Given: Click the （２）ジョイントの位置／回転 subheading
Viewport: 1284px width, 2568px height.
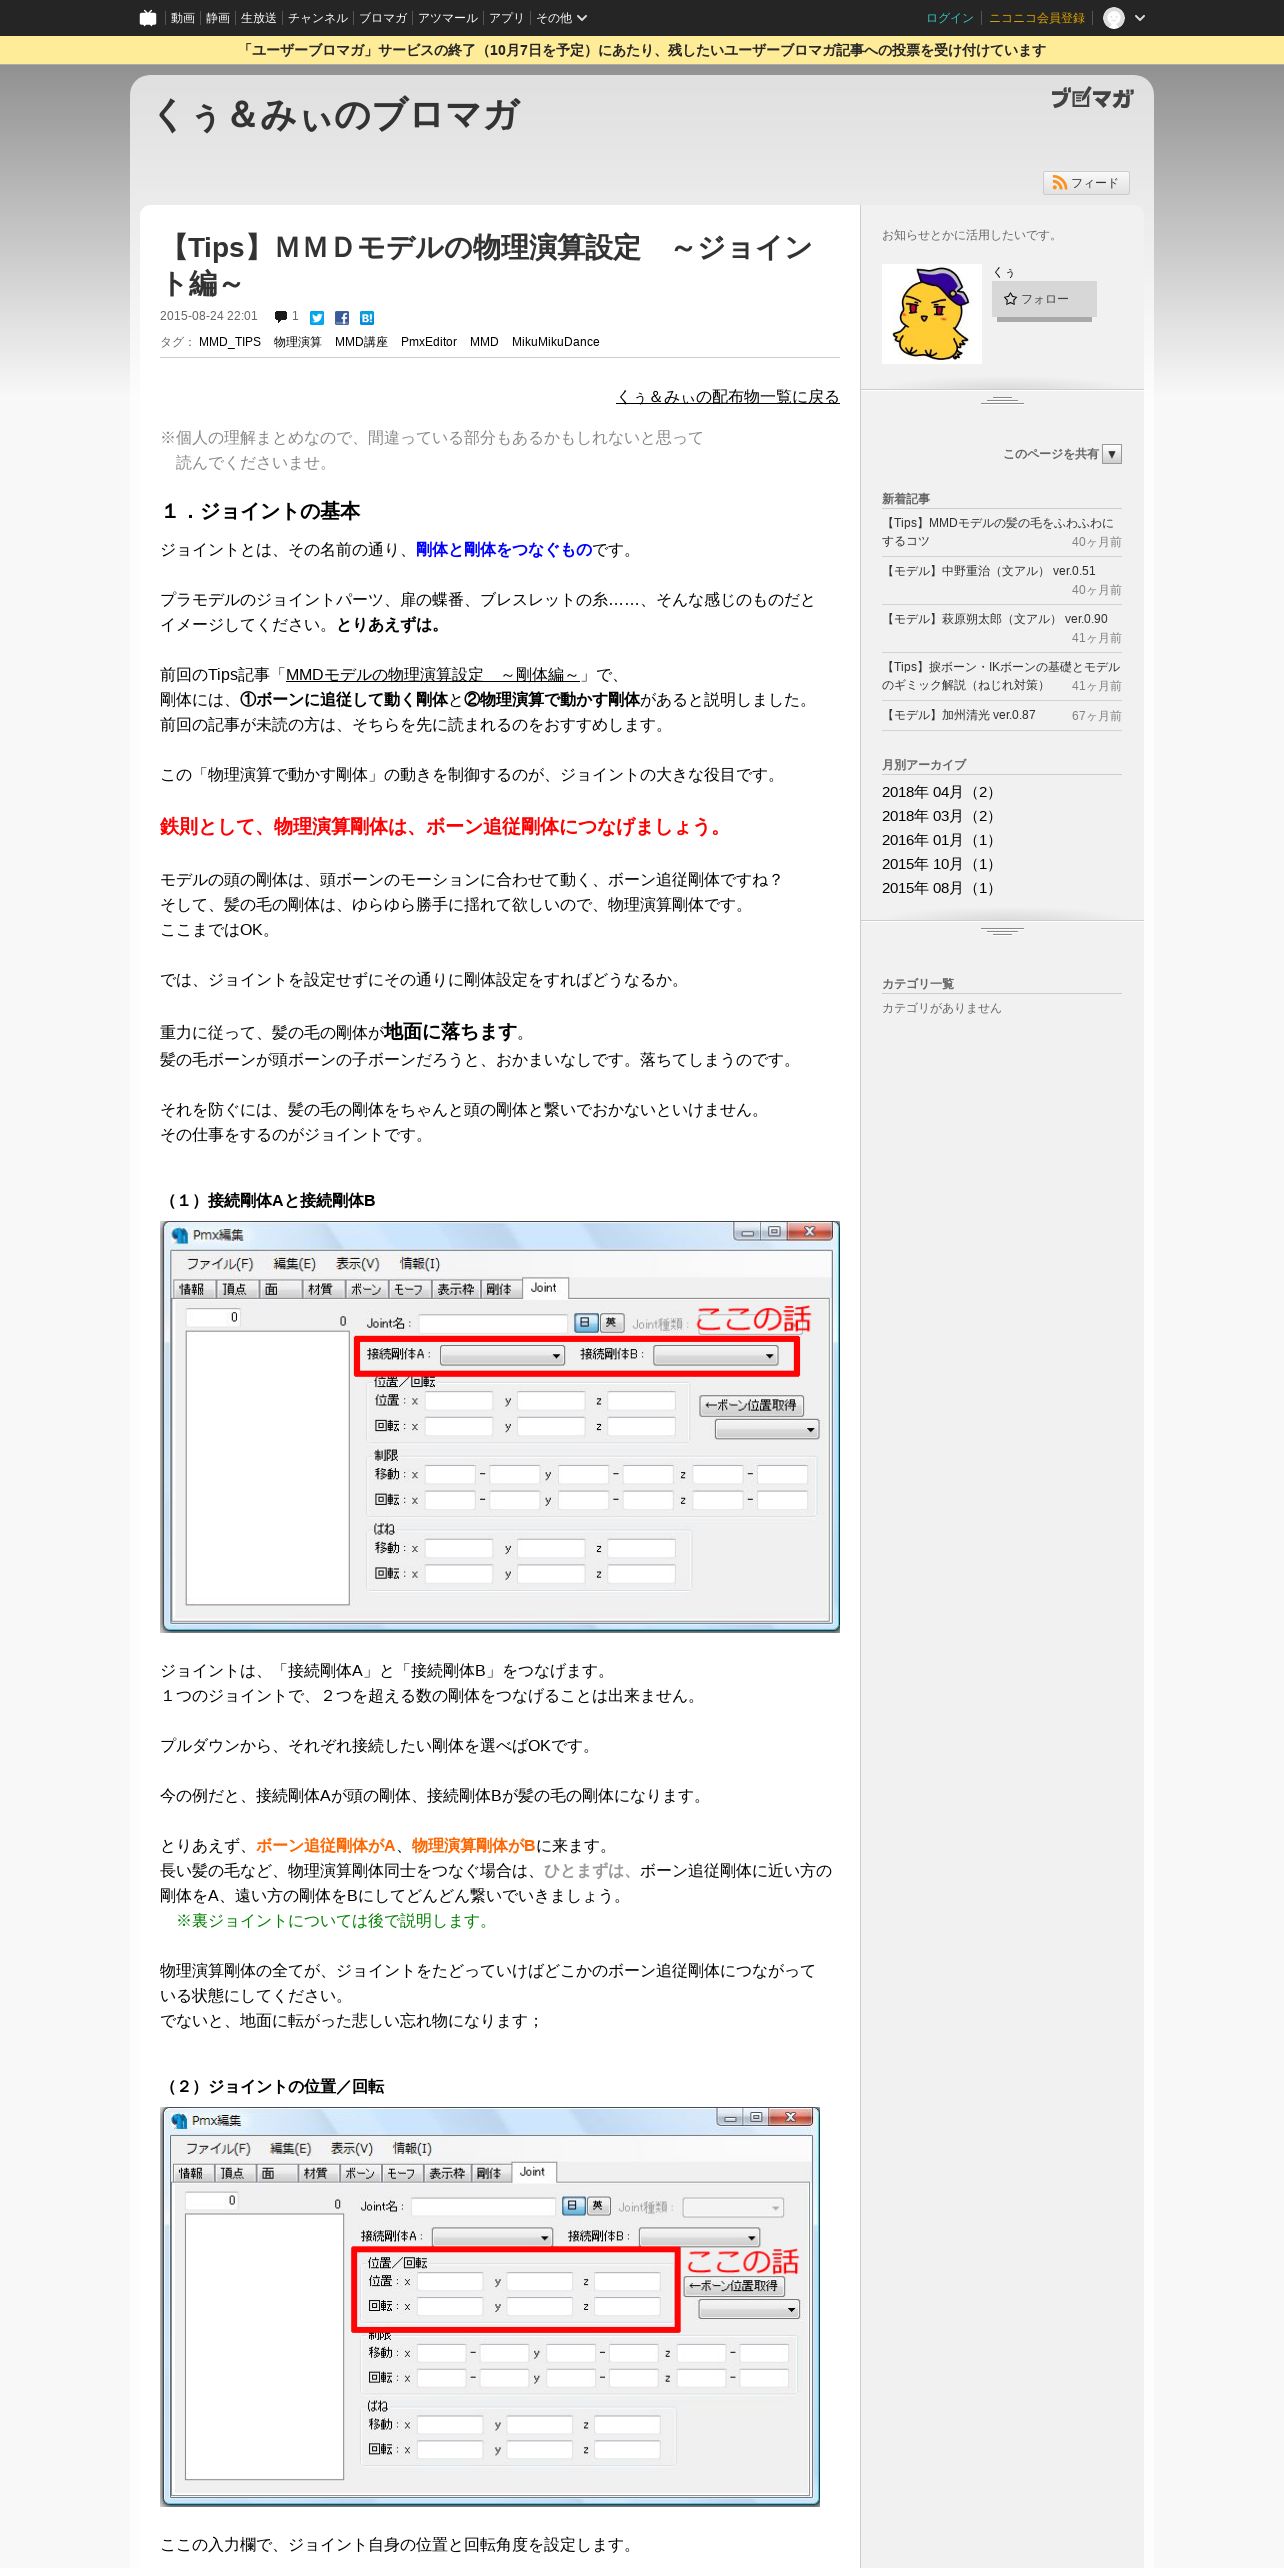Looking at the screenshot, I should [272, 2087].
